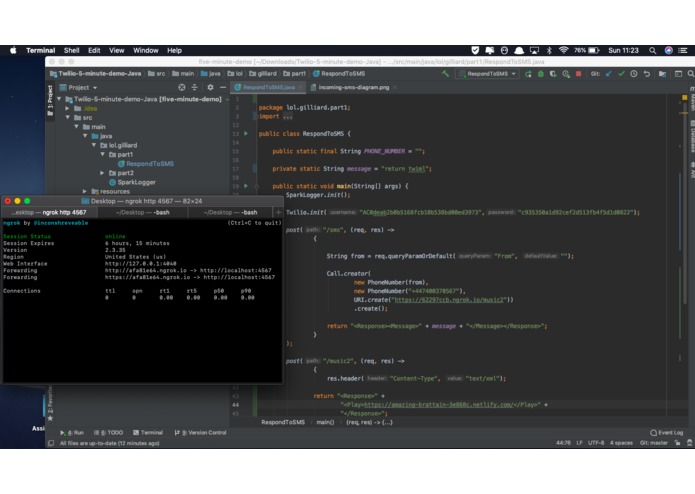
Task: Collapse the src folder arrow
Action: (68, 118)
